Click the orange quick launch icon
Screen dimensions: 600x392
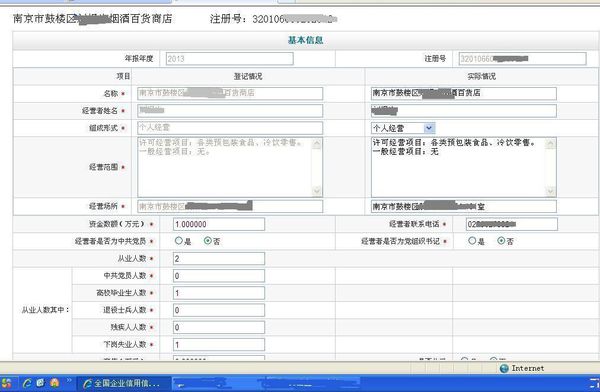point(54,383)
